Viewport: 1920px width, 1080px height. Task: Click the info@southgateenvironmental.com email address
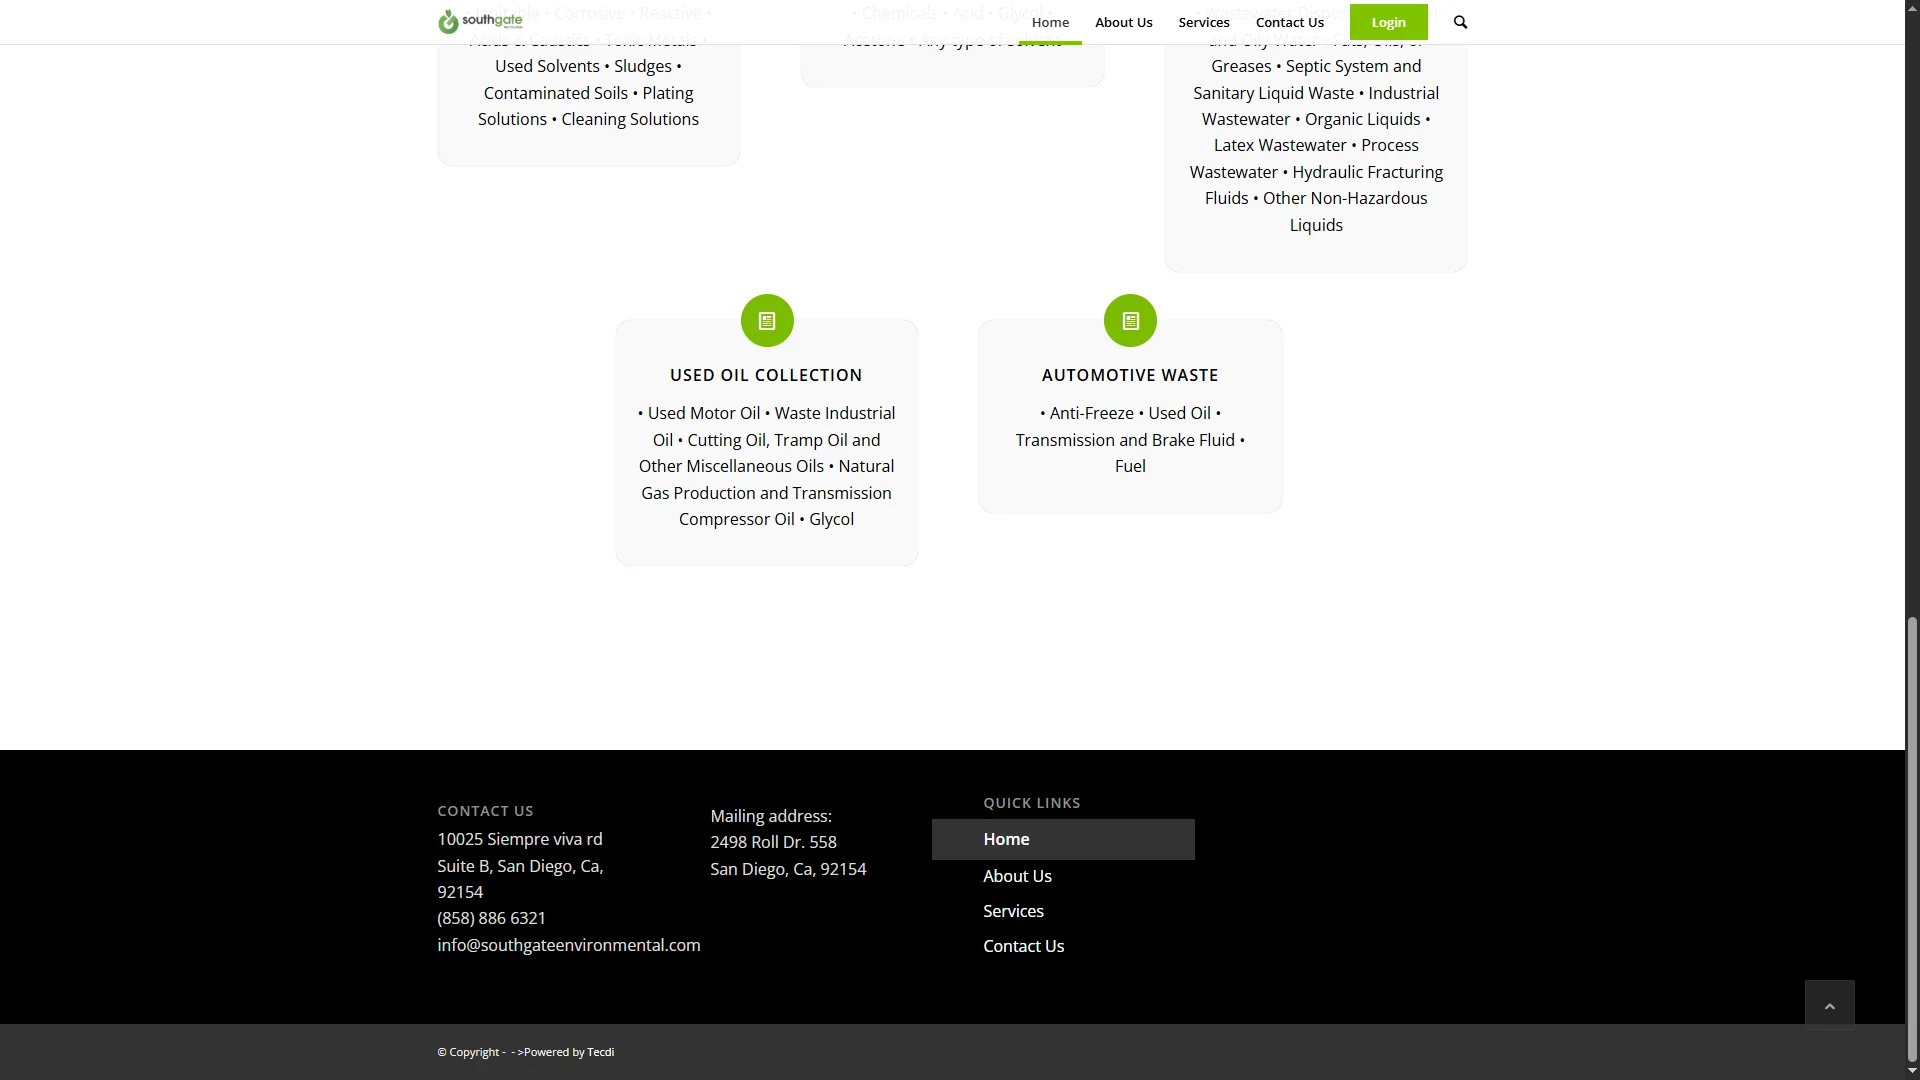(568, 945)
